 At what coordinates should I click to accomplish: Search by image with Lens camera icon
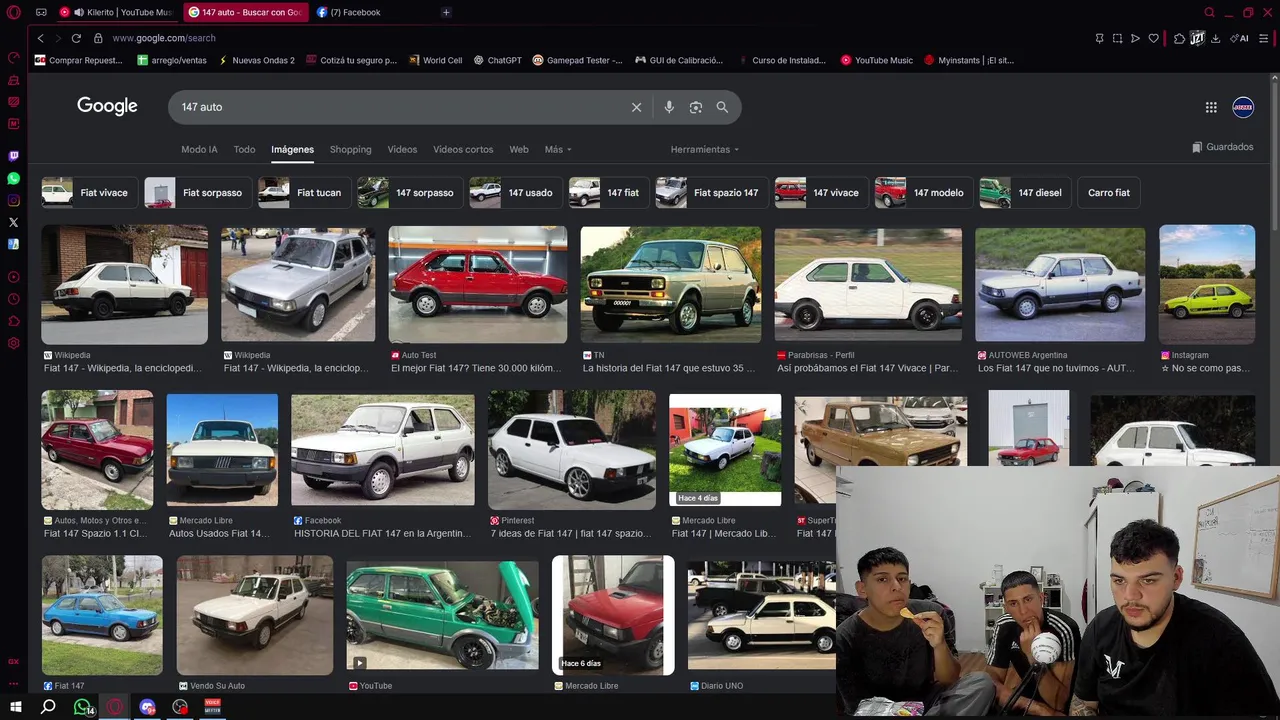[696, 107]
